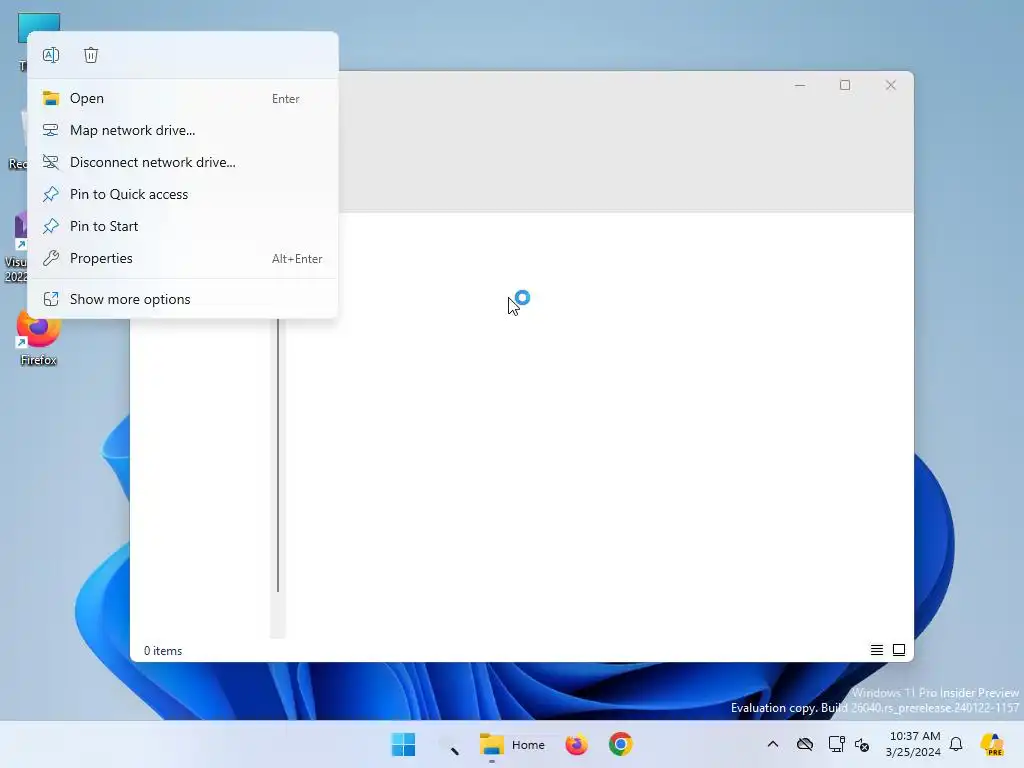Switch File Explorer to large icons view
The image size is (1024, 768).
899,650
